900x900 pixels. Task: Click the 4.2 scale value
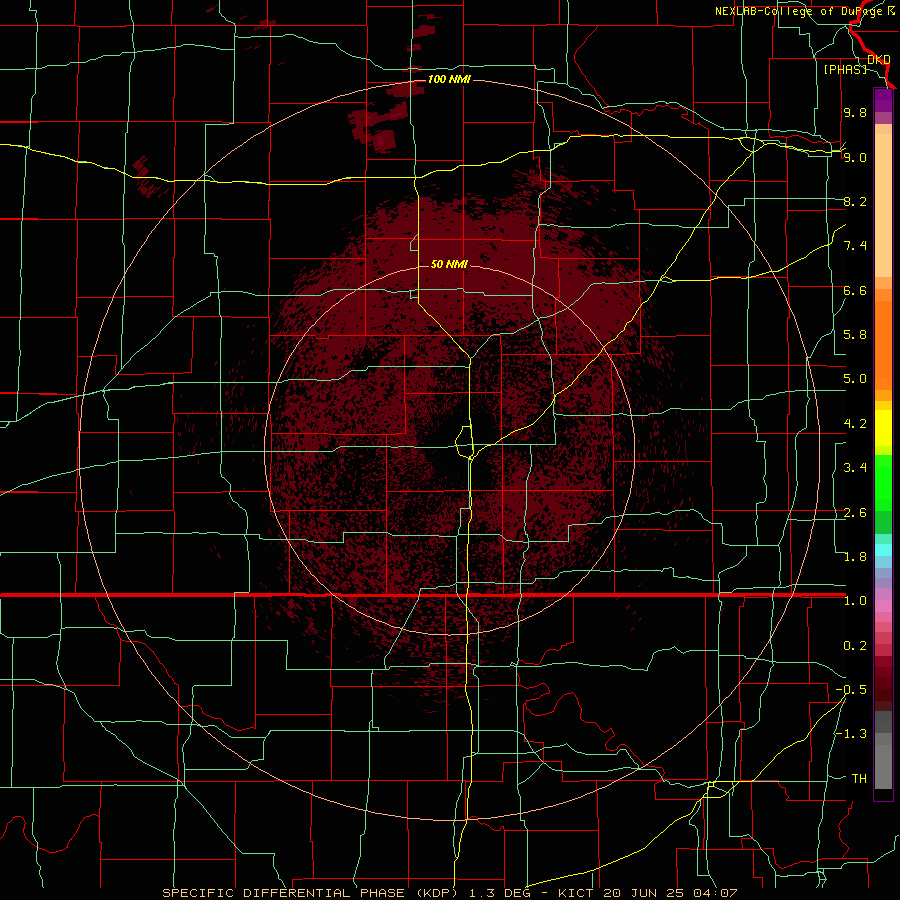(x=855, y=424)
